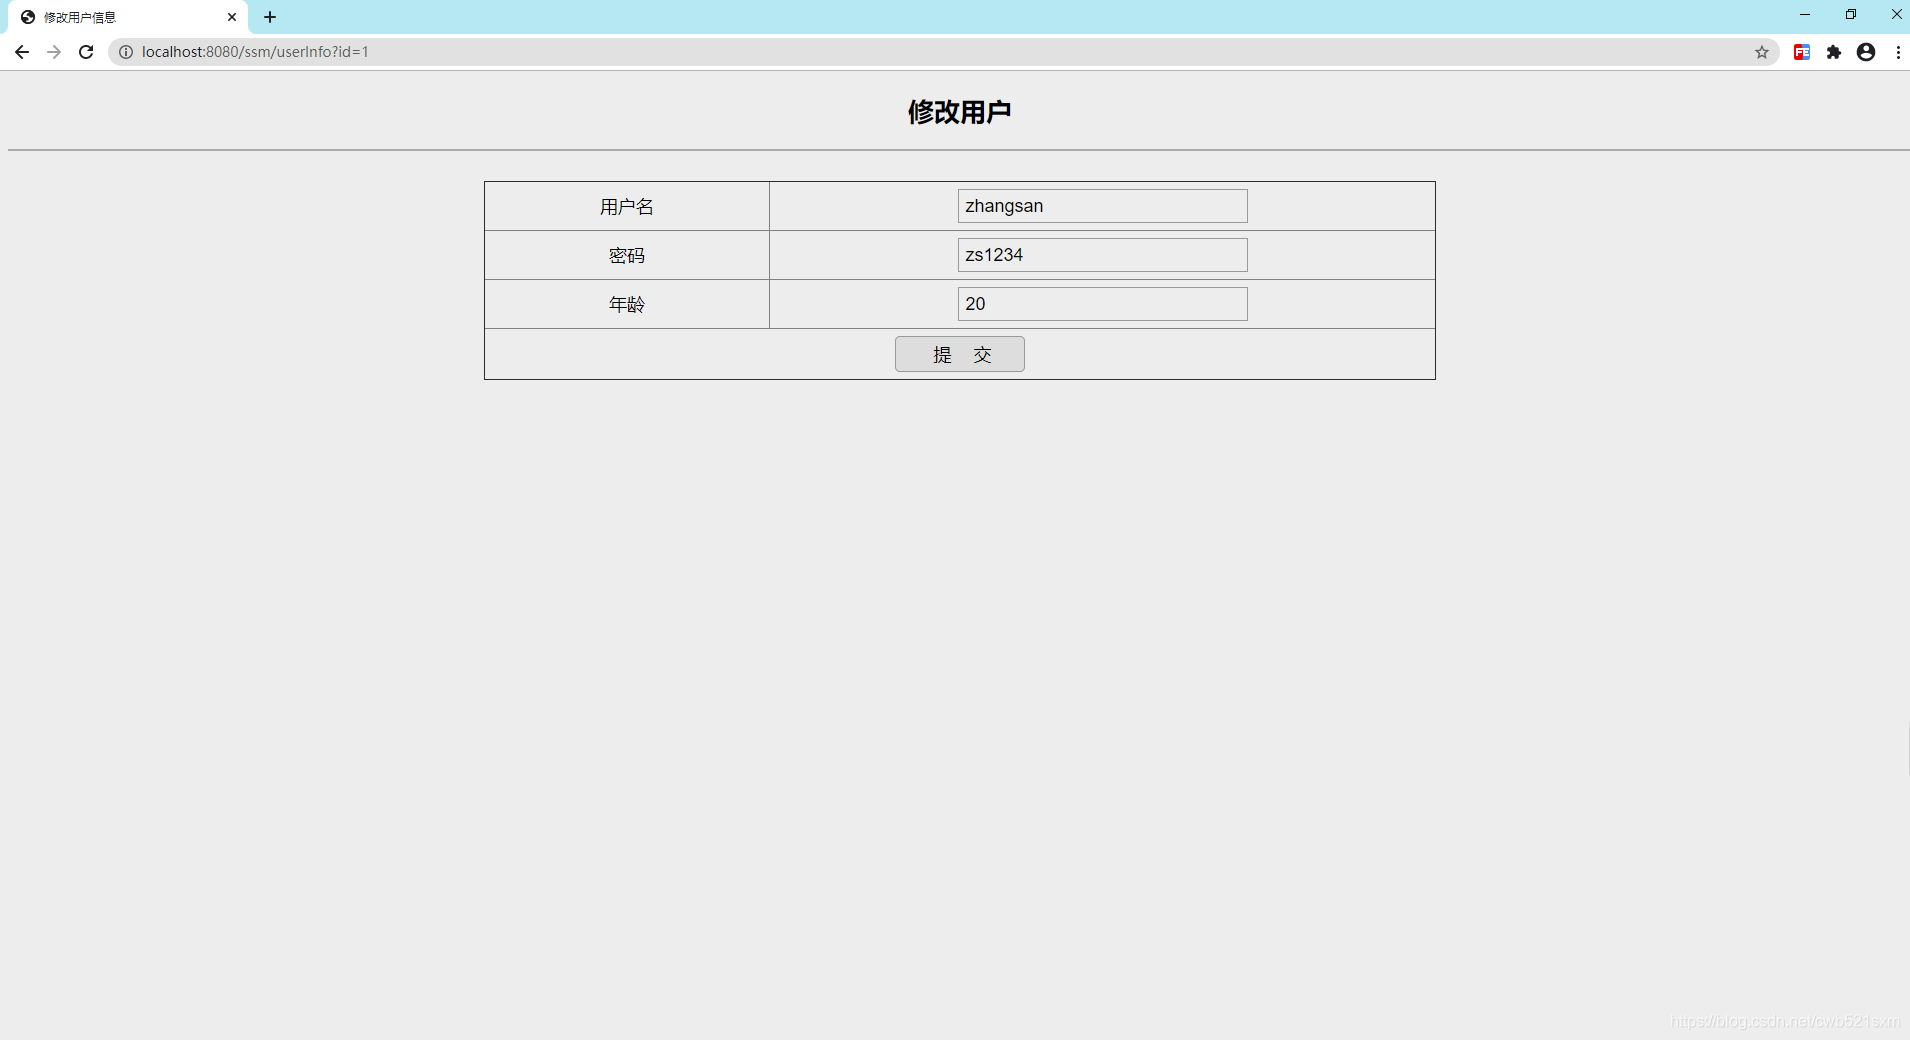
Task: Click the 修改用户 page heading
Action: [x=959, y=112]
